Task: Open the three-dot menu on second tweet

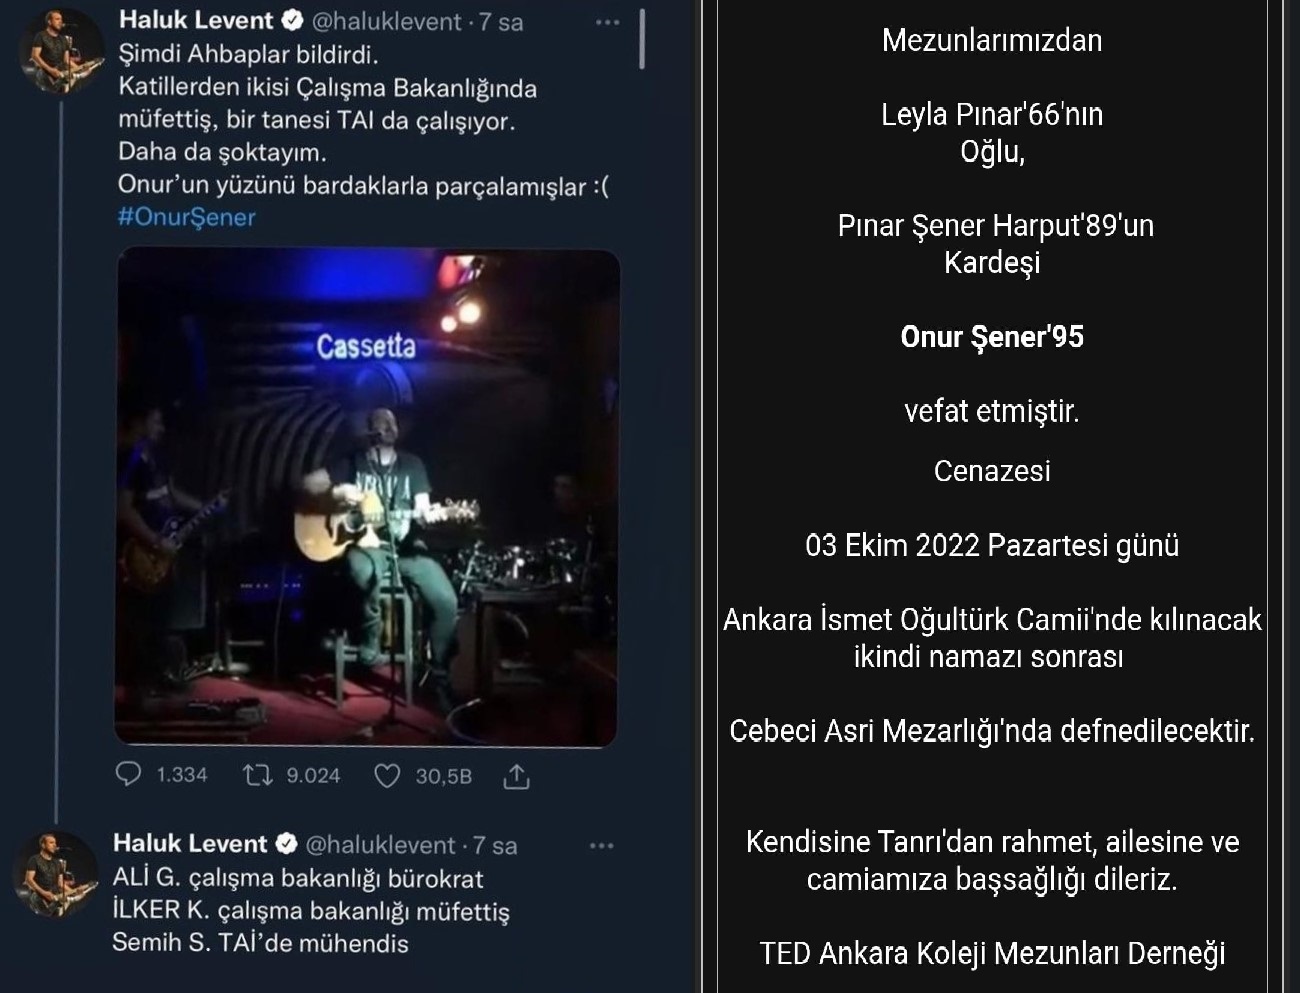Action: coord(601,846)
